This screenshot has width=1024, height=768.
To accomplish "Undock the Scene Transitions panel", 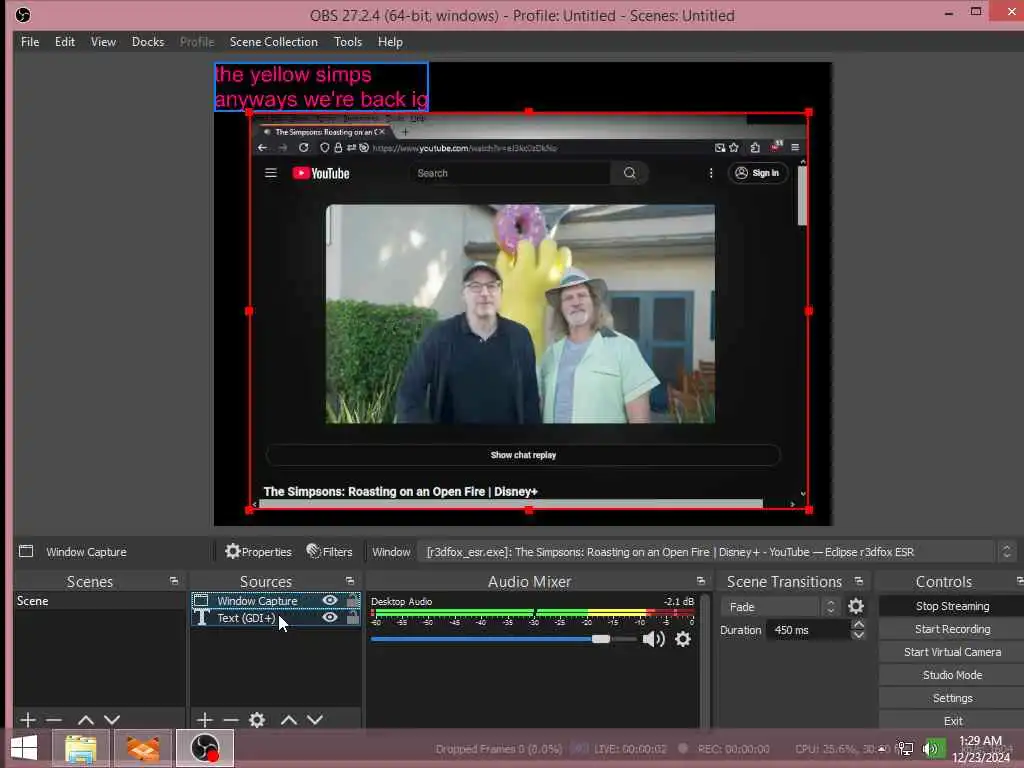I will click(x=859, y=581).
